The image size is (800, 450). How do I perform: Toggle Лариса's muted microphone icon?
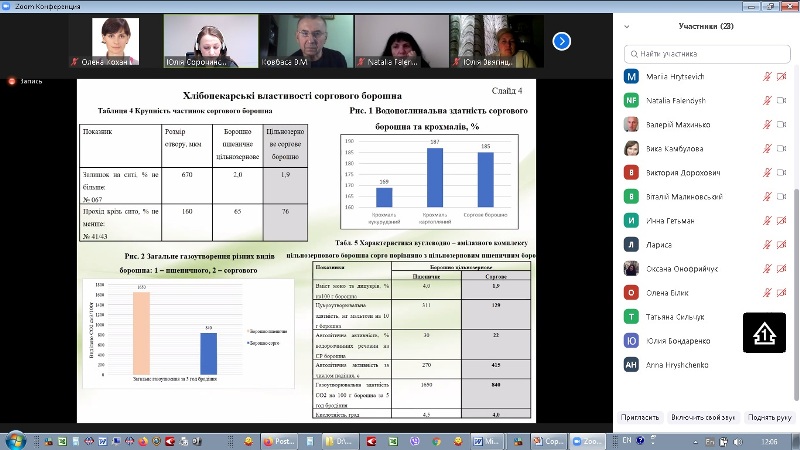(x=767, y=244)
